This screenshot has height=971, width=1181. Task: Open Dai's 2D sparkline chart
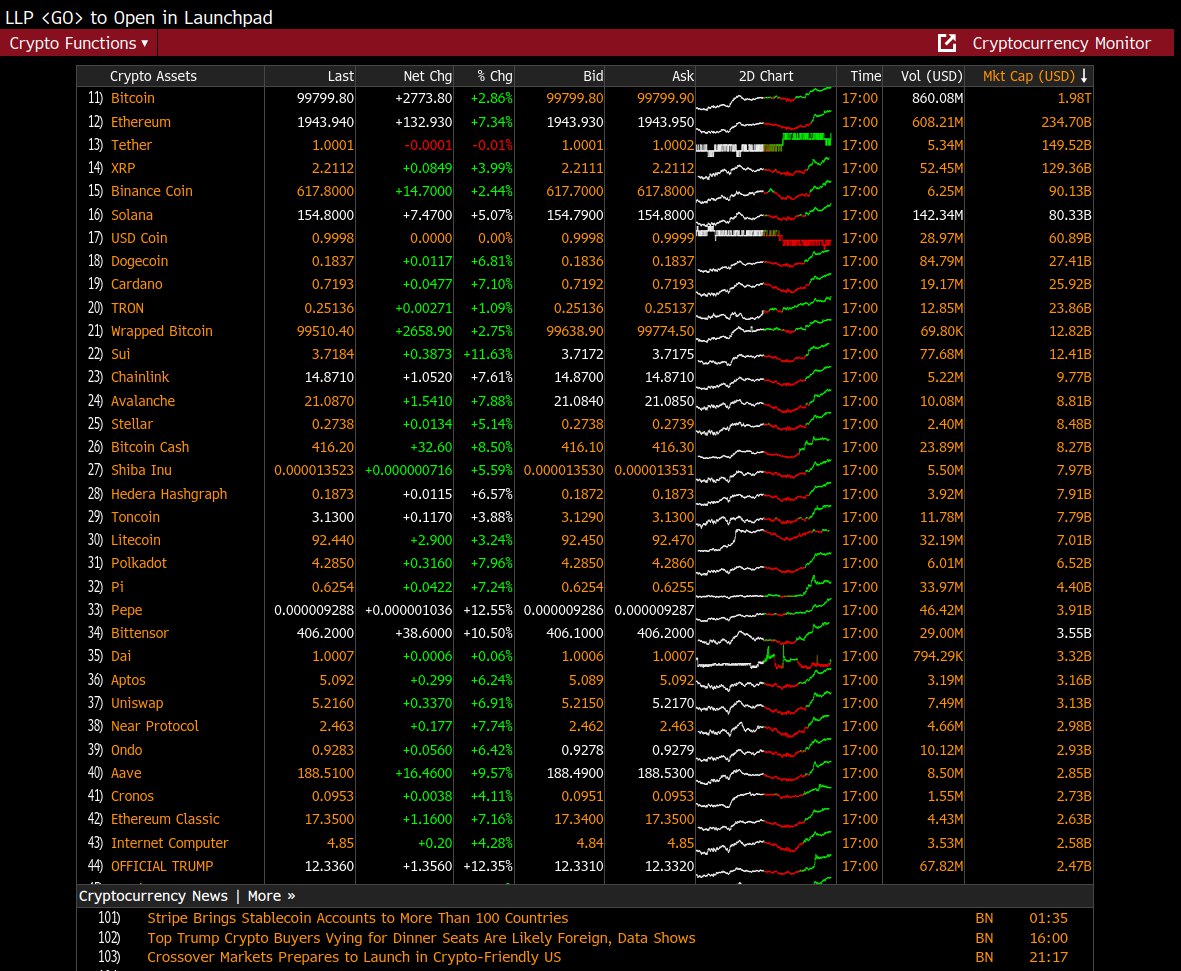(764, 656)
